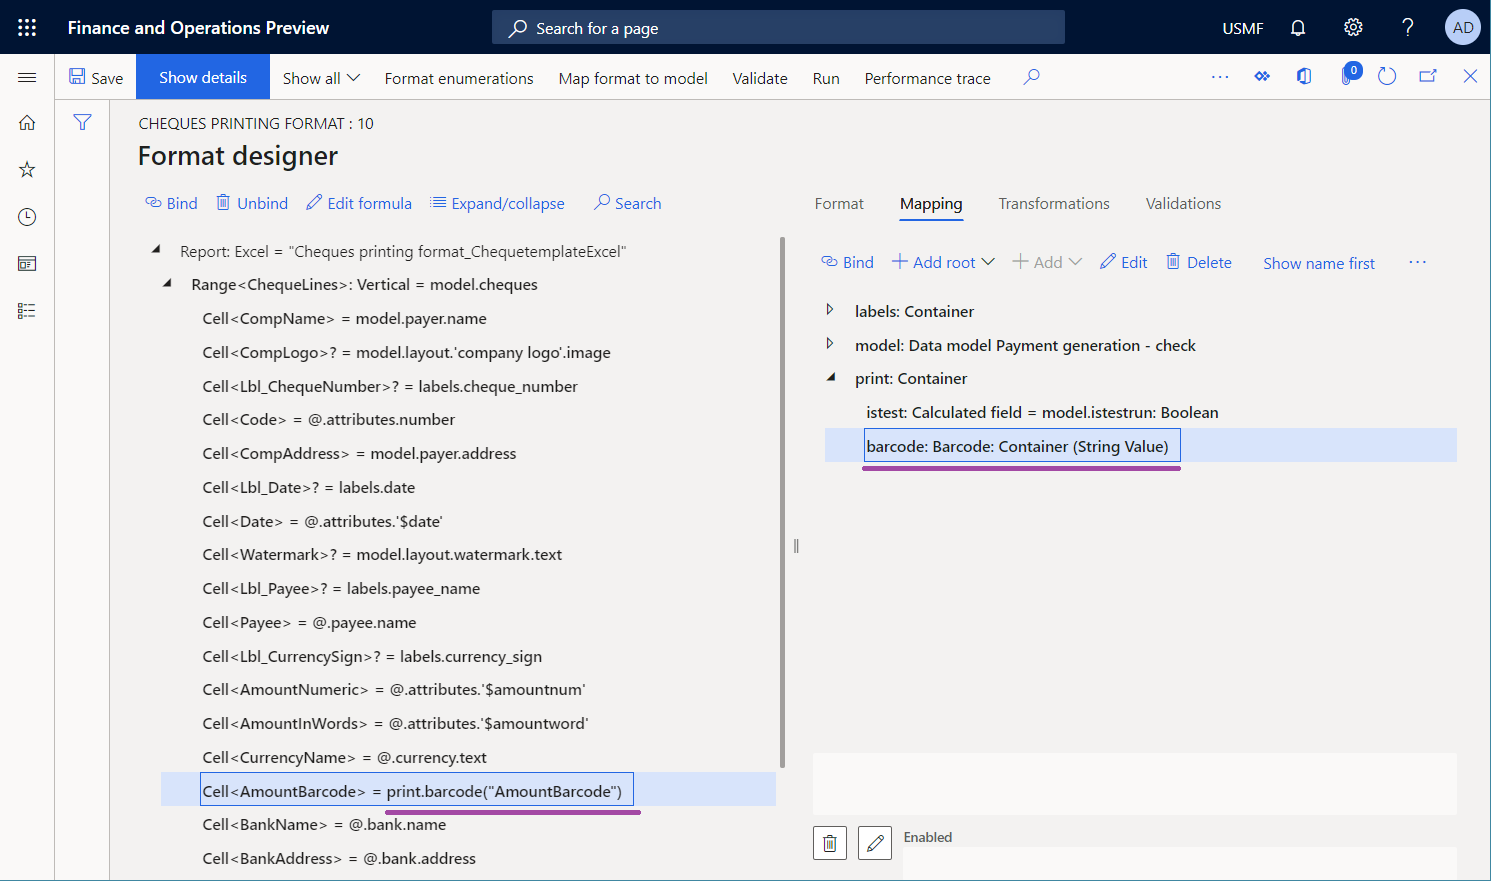Expand the hamburger navigation pane
This screenshot has height=881, width=1491.
pyautogui.click(x=27, y=77)
